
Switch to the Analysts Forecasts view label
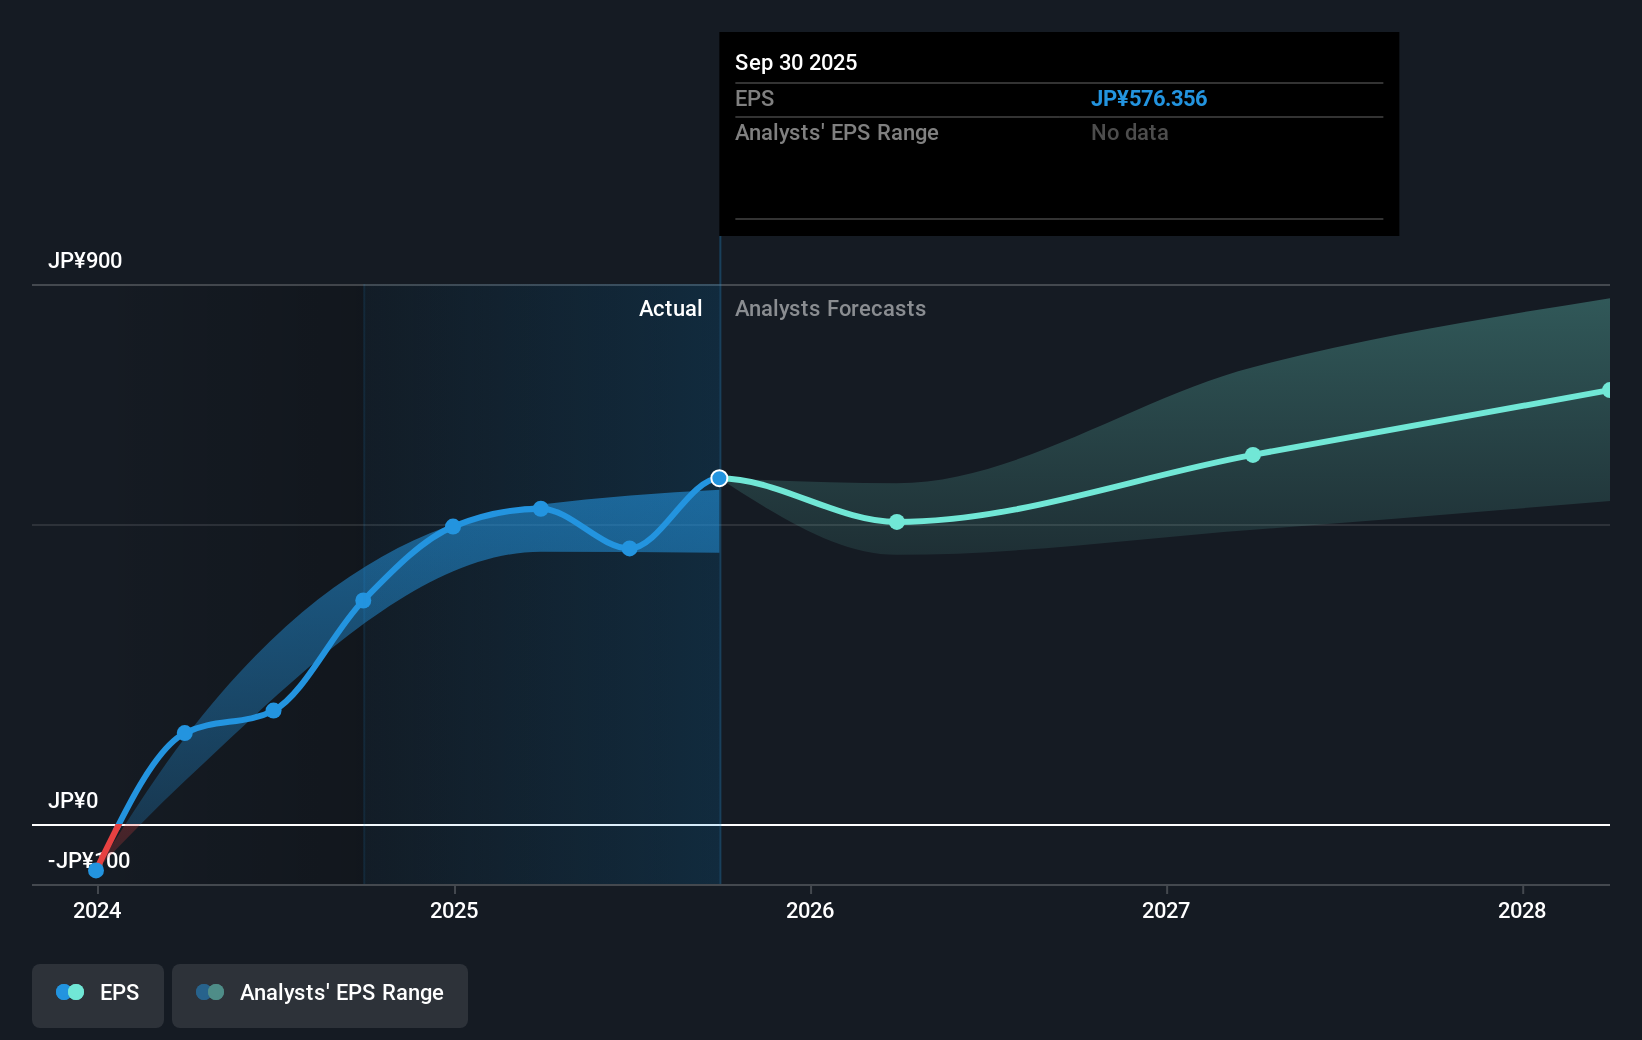pos(830,308)
